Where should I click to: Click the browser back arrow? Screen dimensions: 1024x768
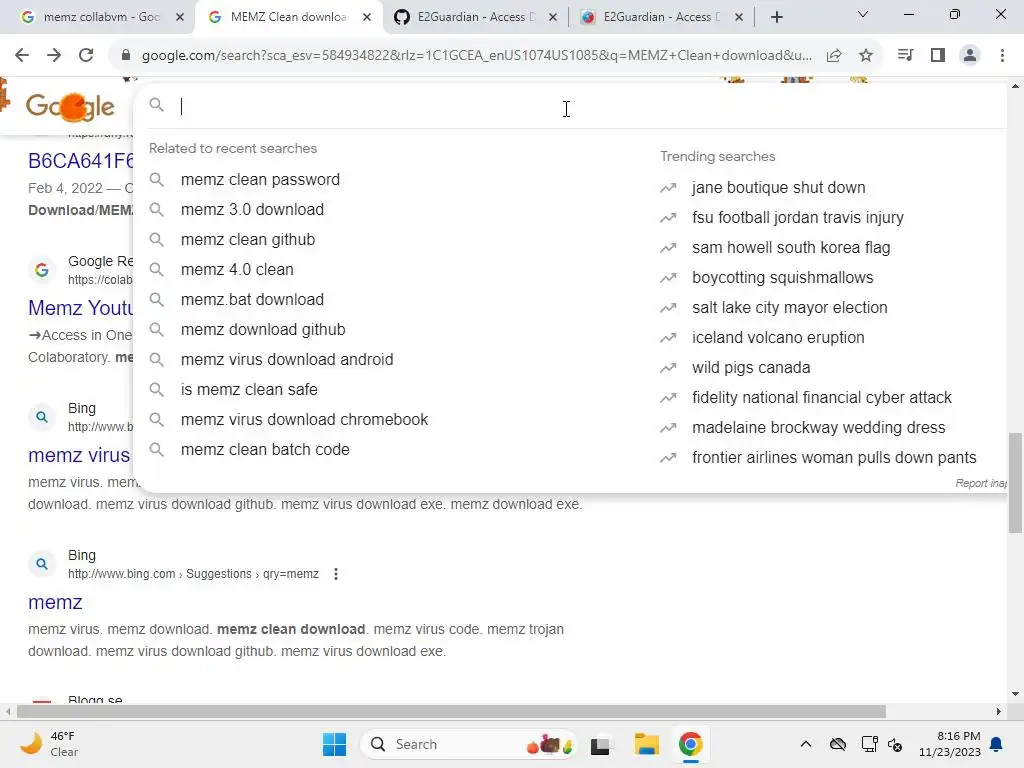tap(22, 56)
